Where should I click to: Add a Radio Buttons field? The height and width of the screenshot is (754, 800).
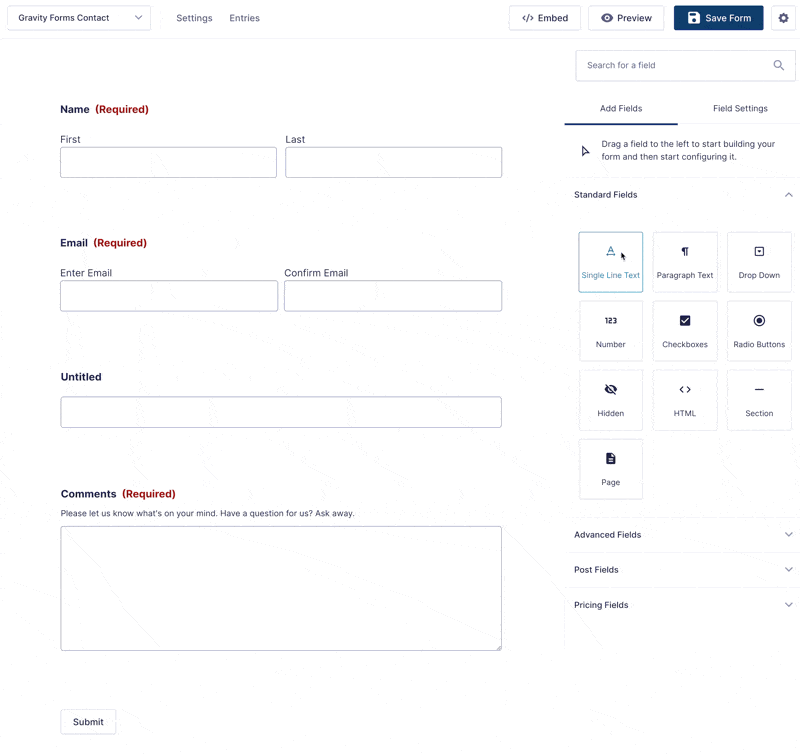pos(759,331)
